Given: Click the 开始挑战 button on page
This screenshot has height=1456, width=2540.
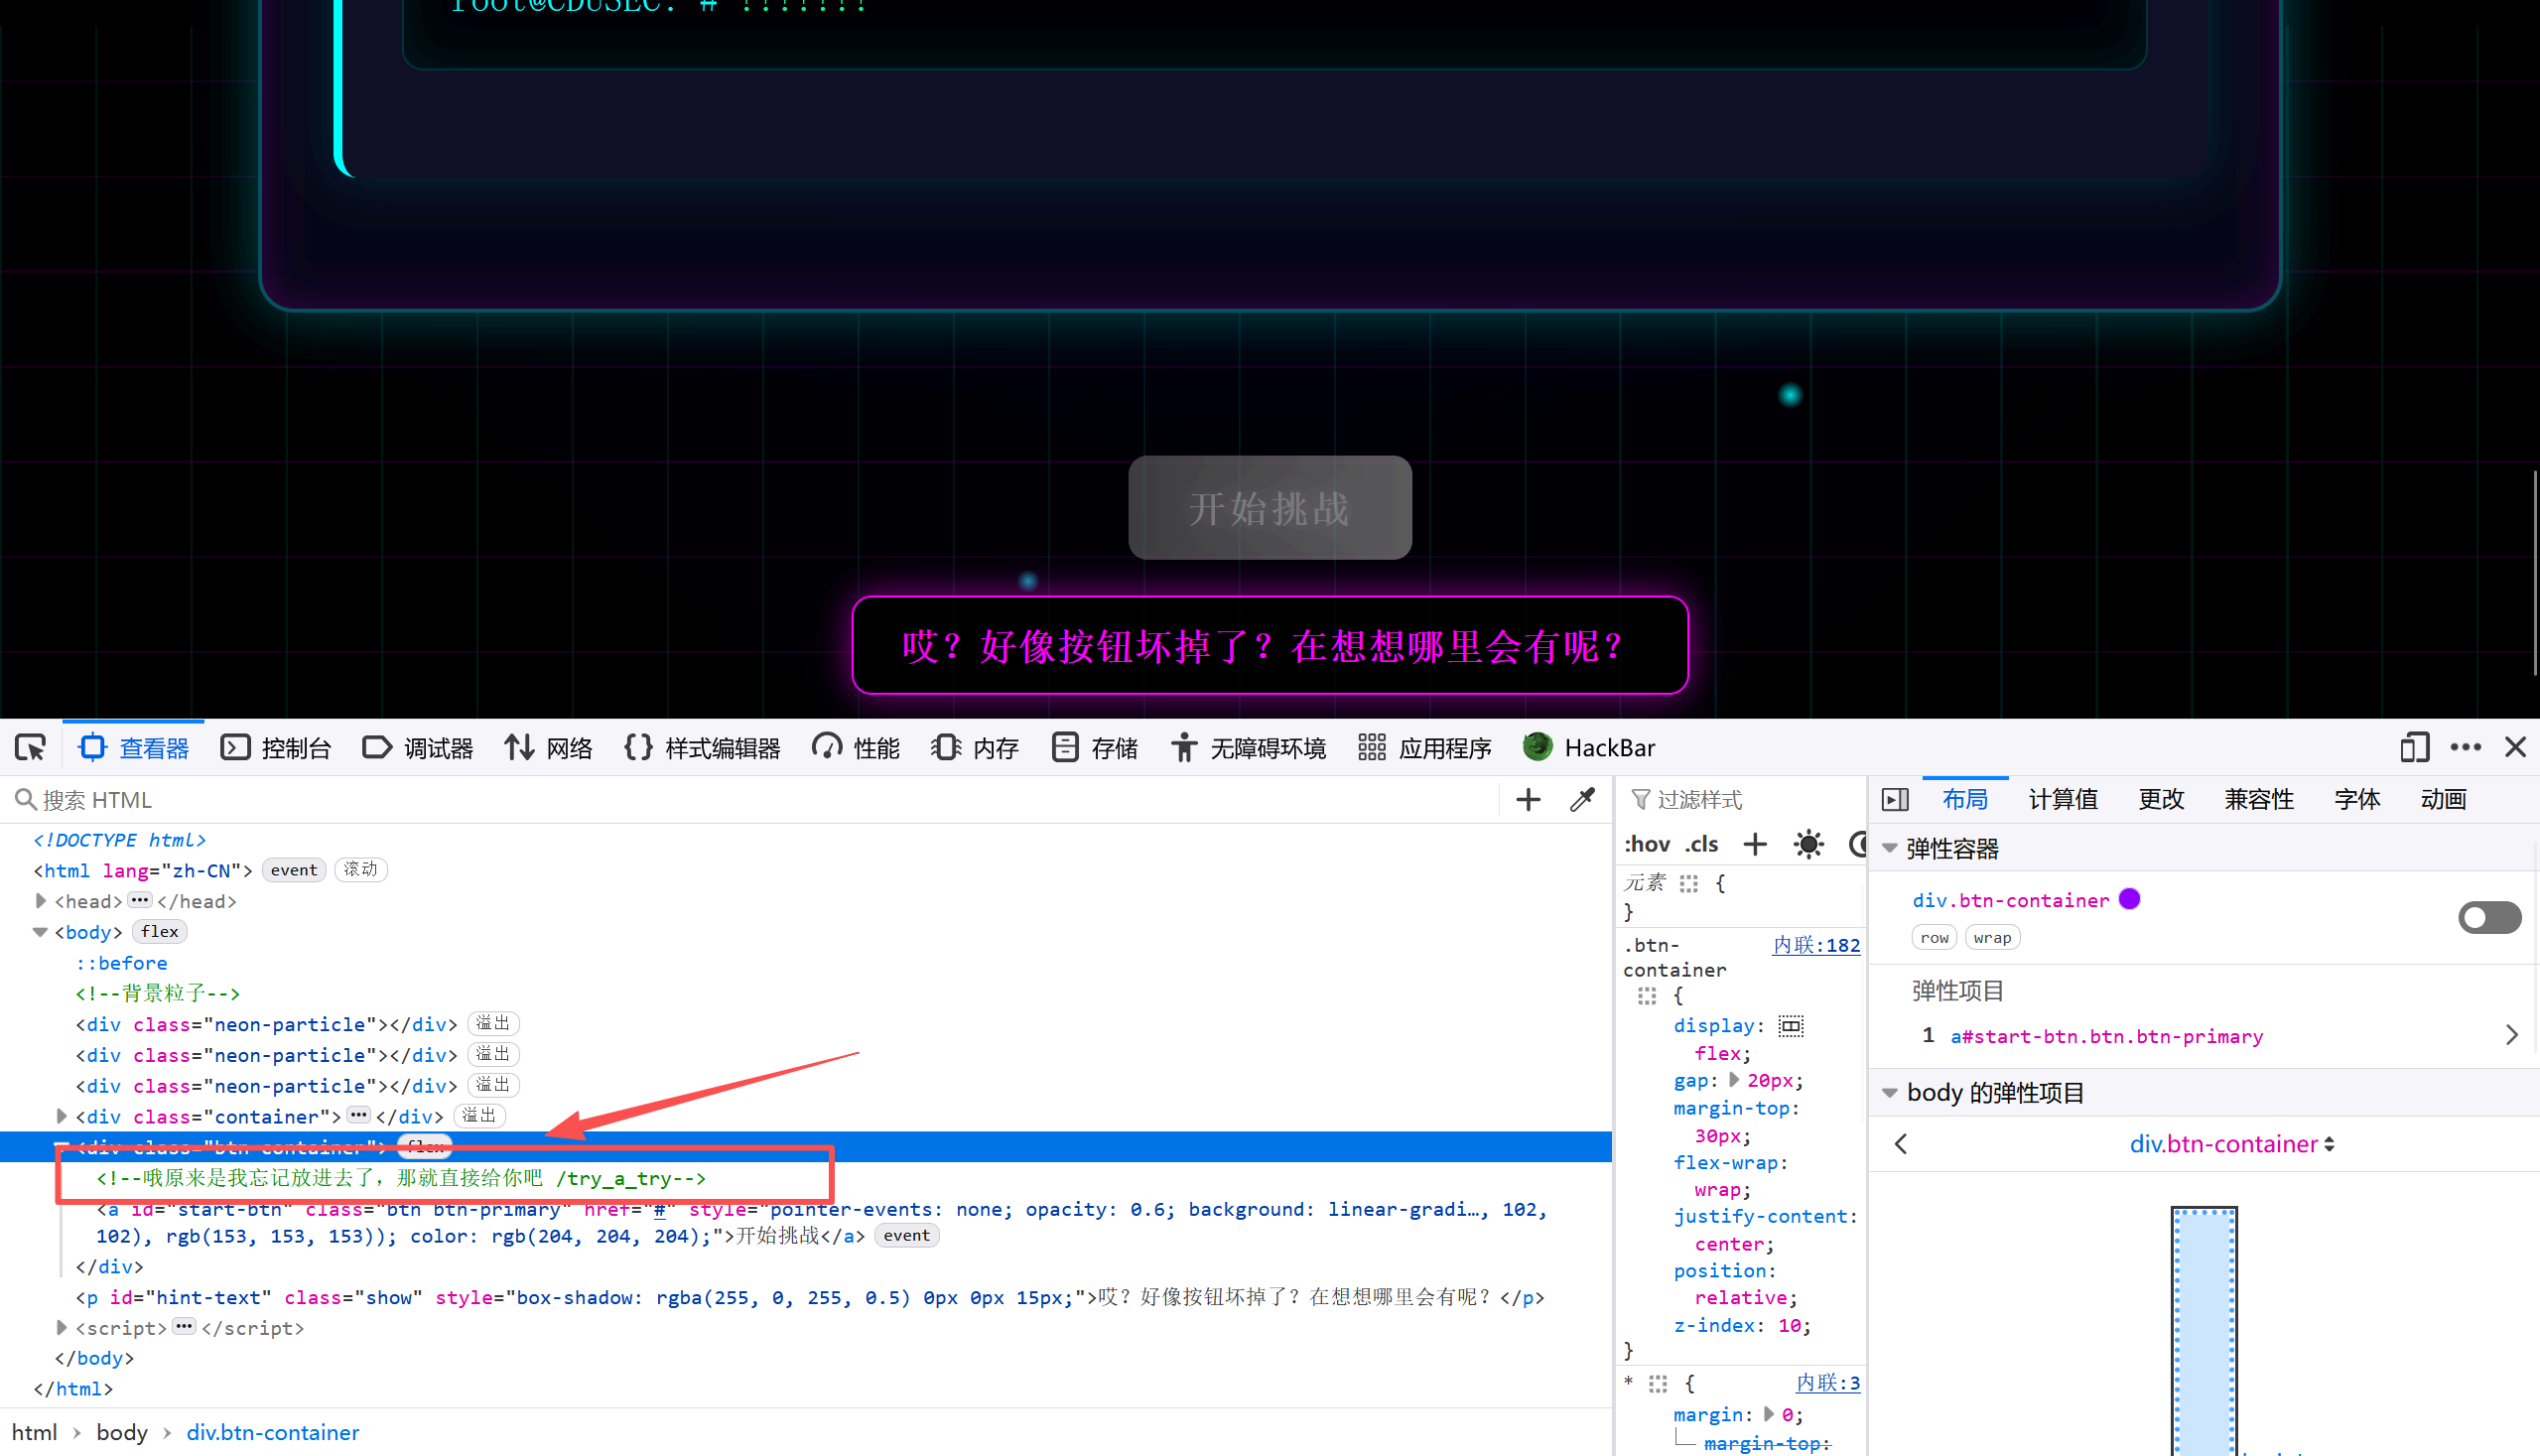Looking at the screenshot, I should point(1269,508).
